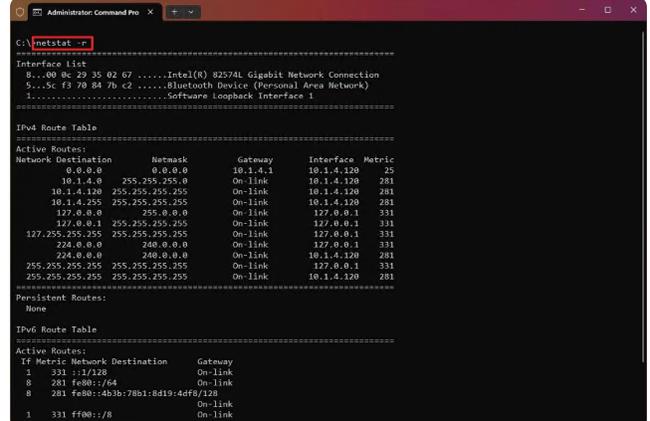Click the 10.1.4.1 gateway address
The image size is (650, 421).
tap(253, 170)
